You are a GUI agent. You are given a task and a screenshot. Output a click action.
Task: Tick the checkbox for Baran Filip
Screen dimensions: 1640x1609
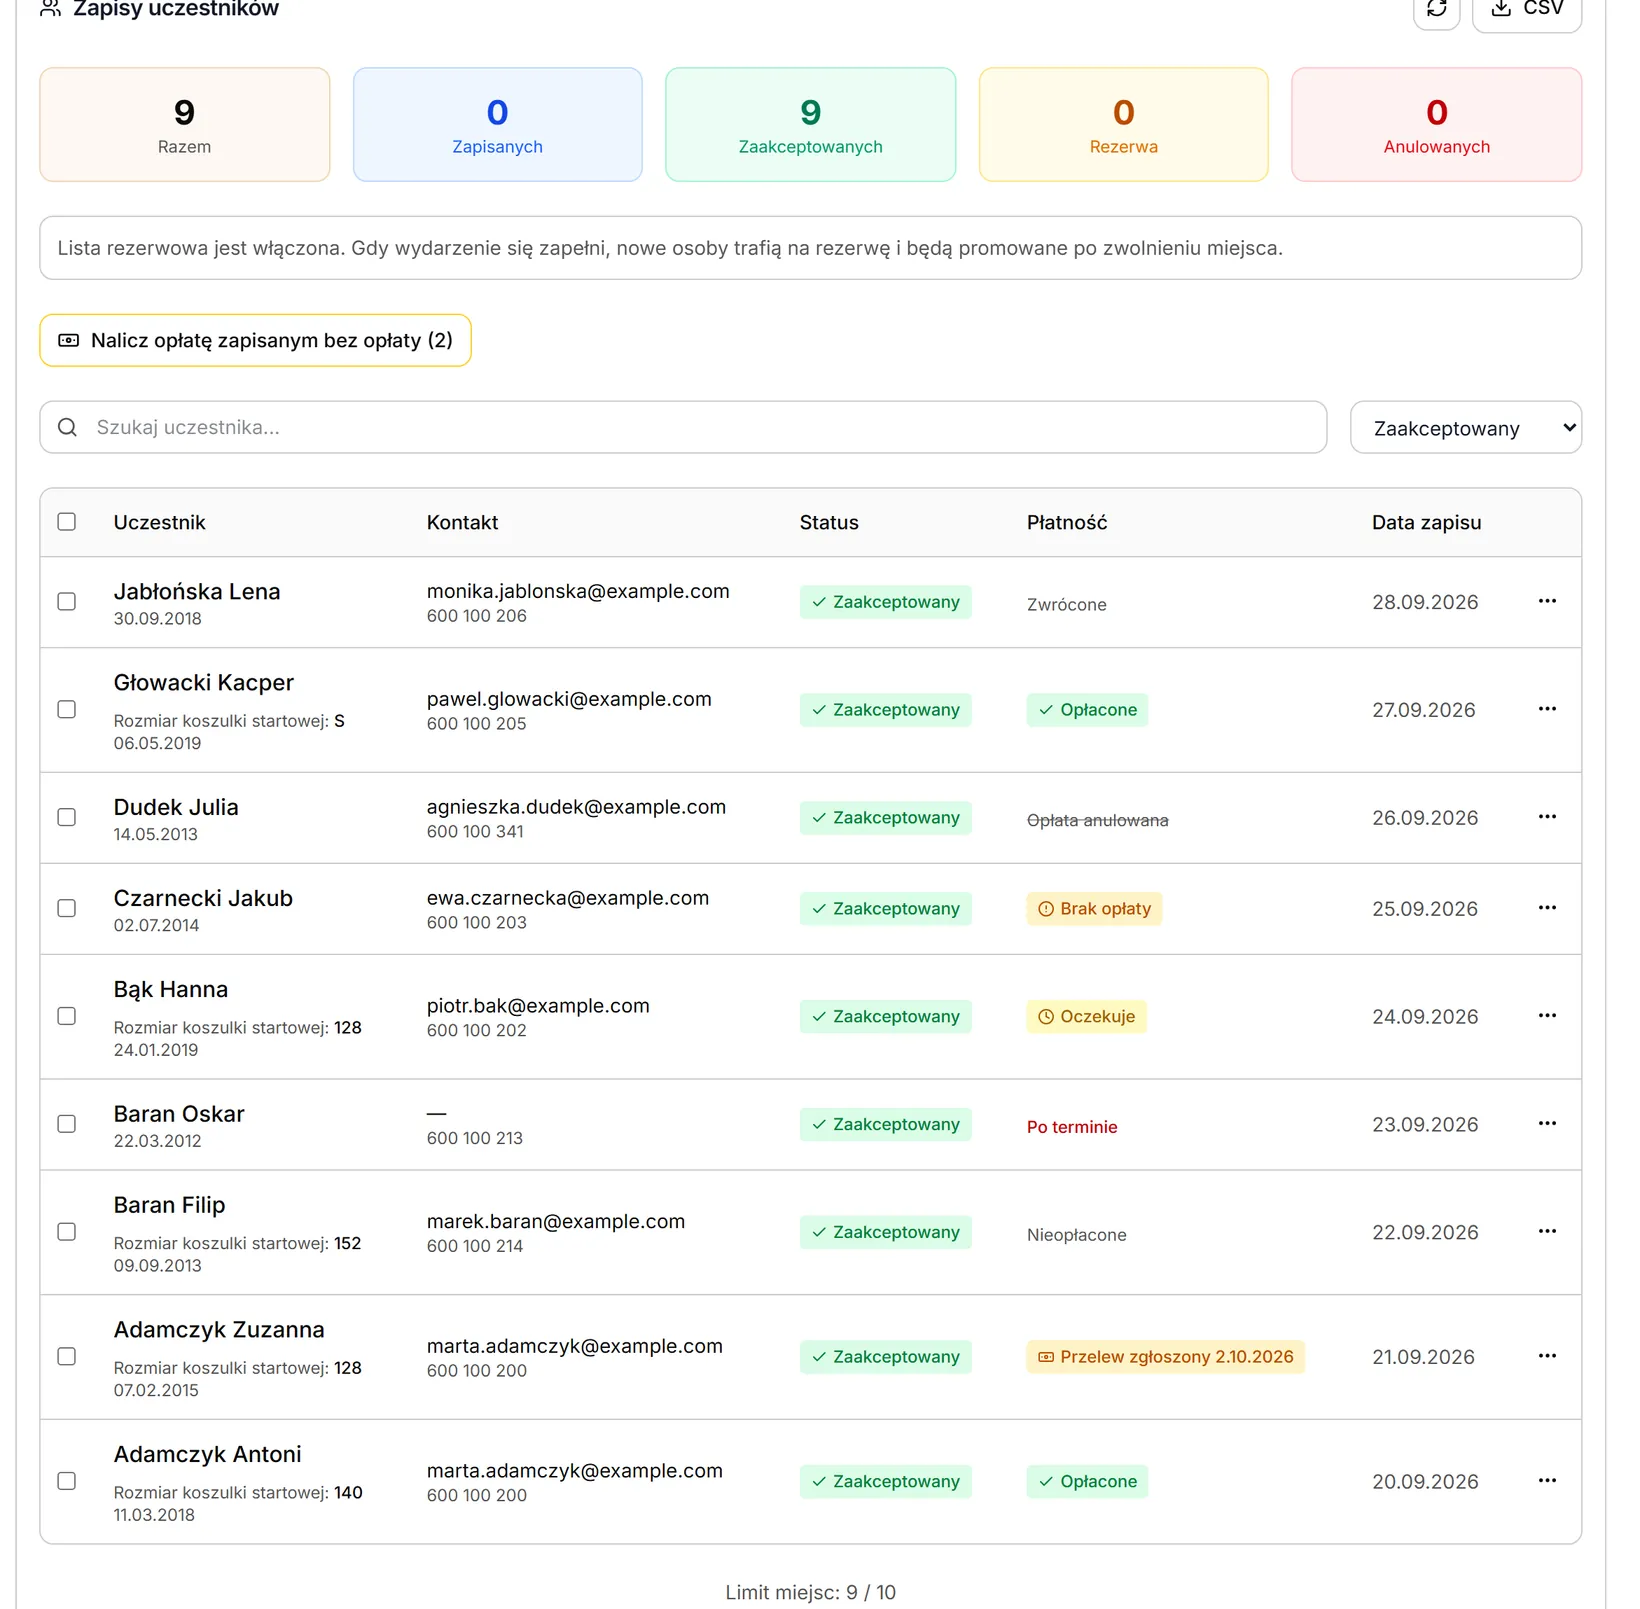point(67,1233)
